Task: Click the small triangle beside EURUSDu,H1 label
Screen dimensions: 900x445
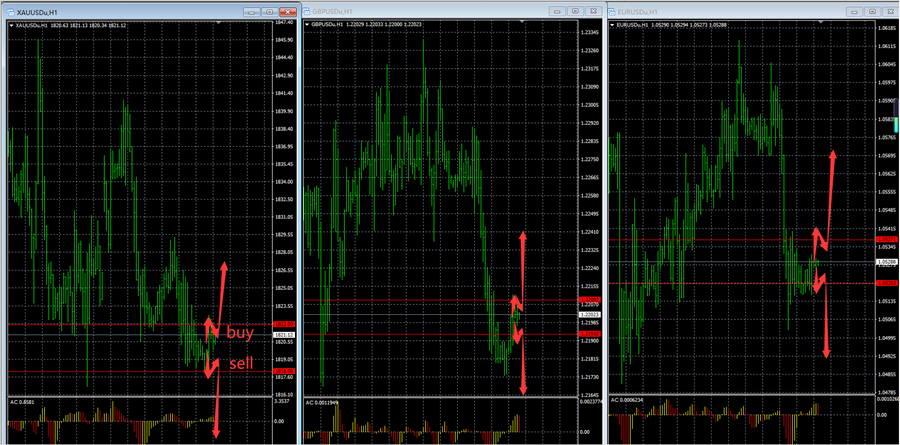Action: tap(612, 23)
